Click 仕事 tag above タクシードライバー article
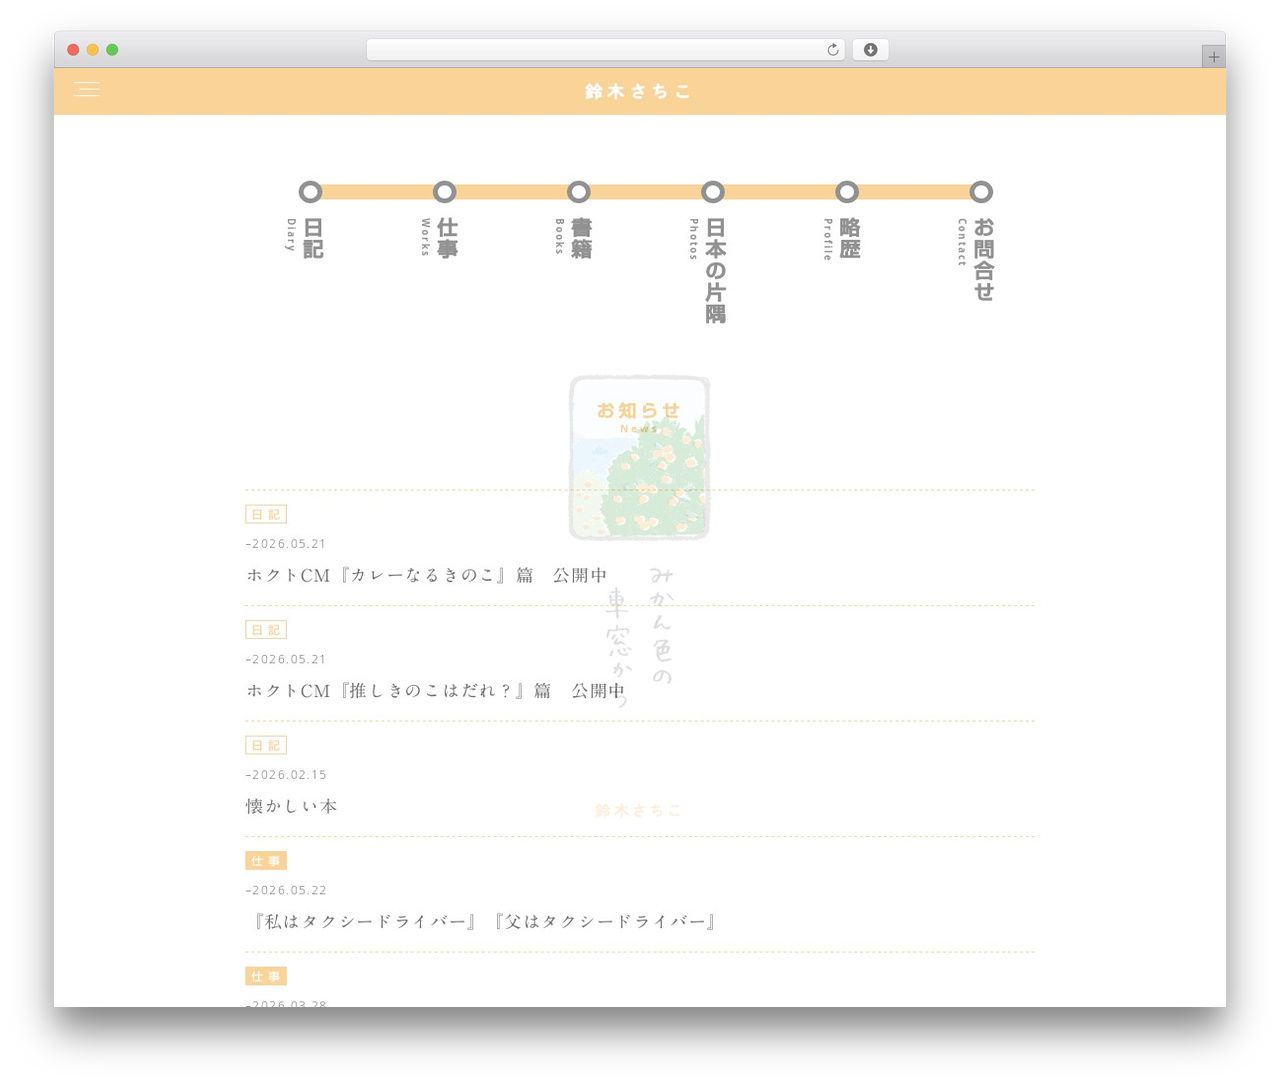1280x1084 pixels. point(266,861)
